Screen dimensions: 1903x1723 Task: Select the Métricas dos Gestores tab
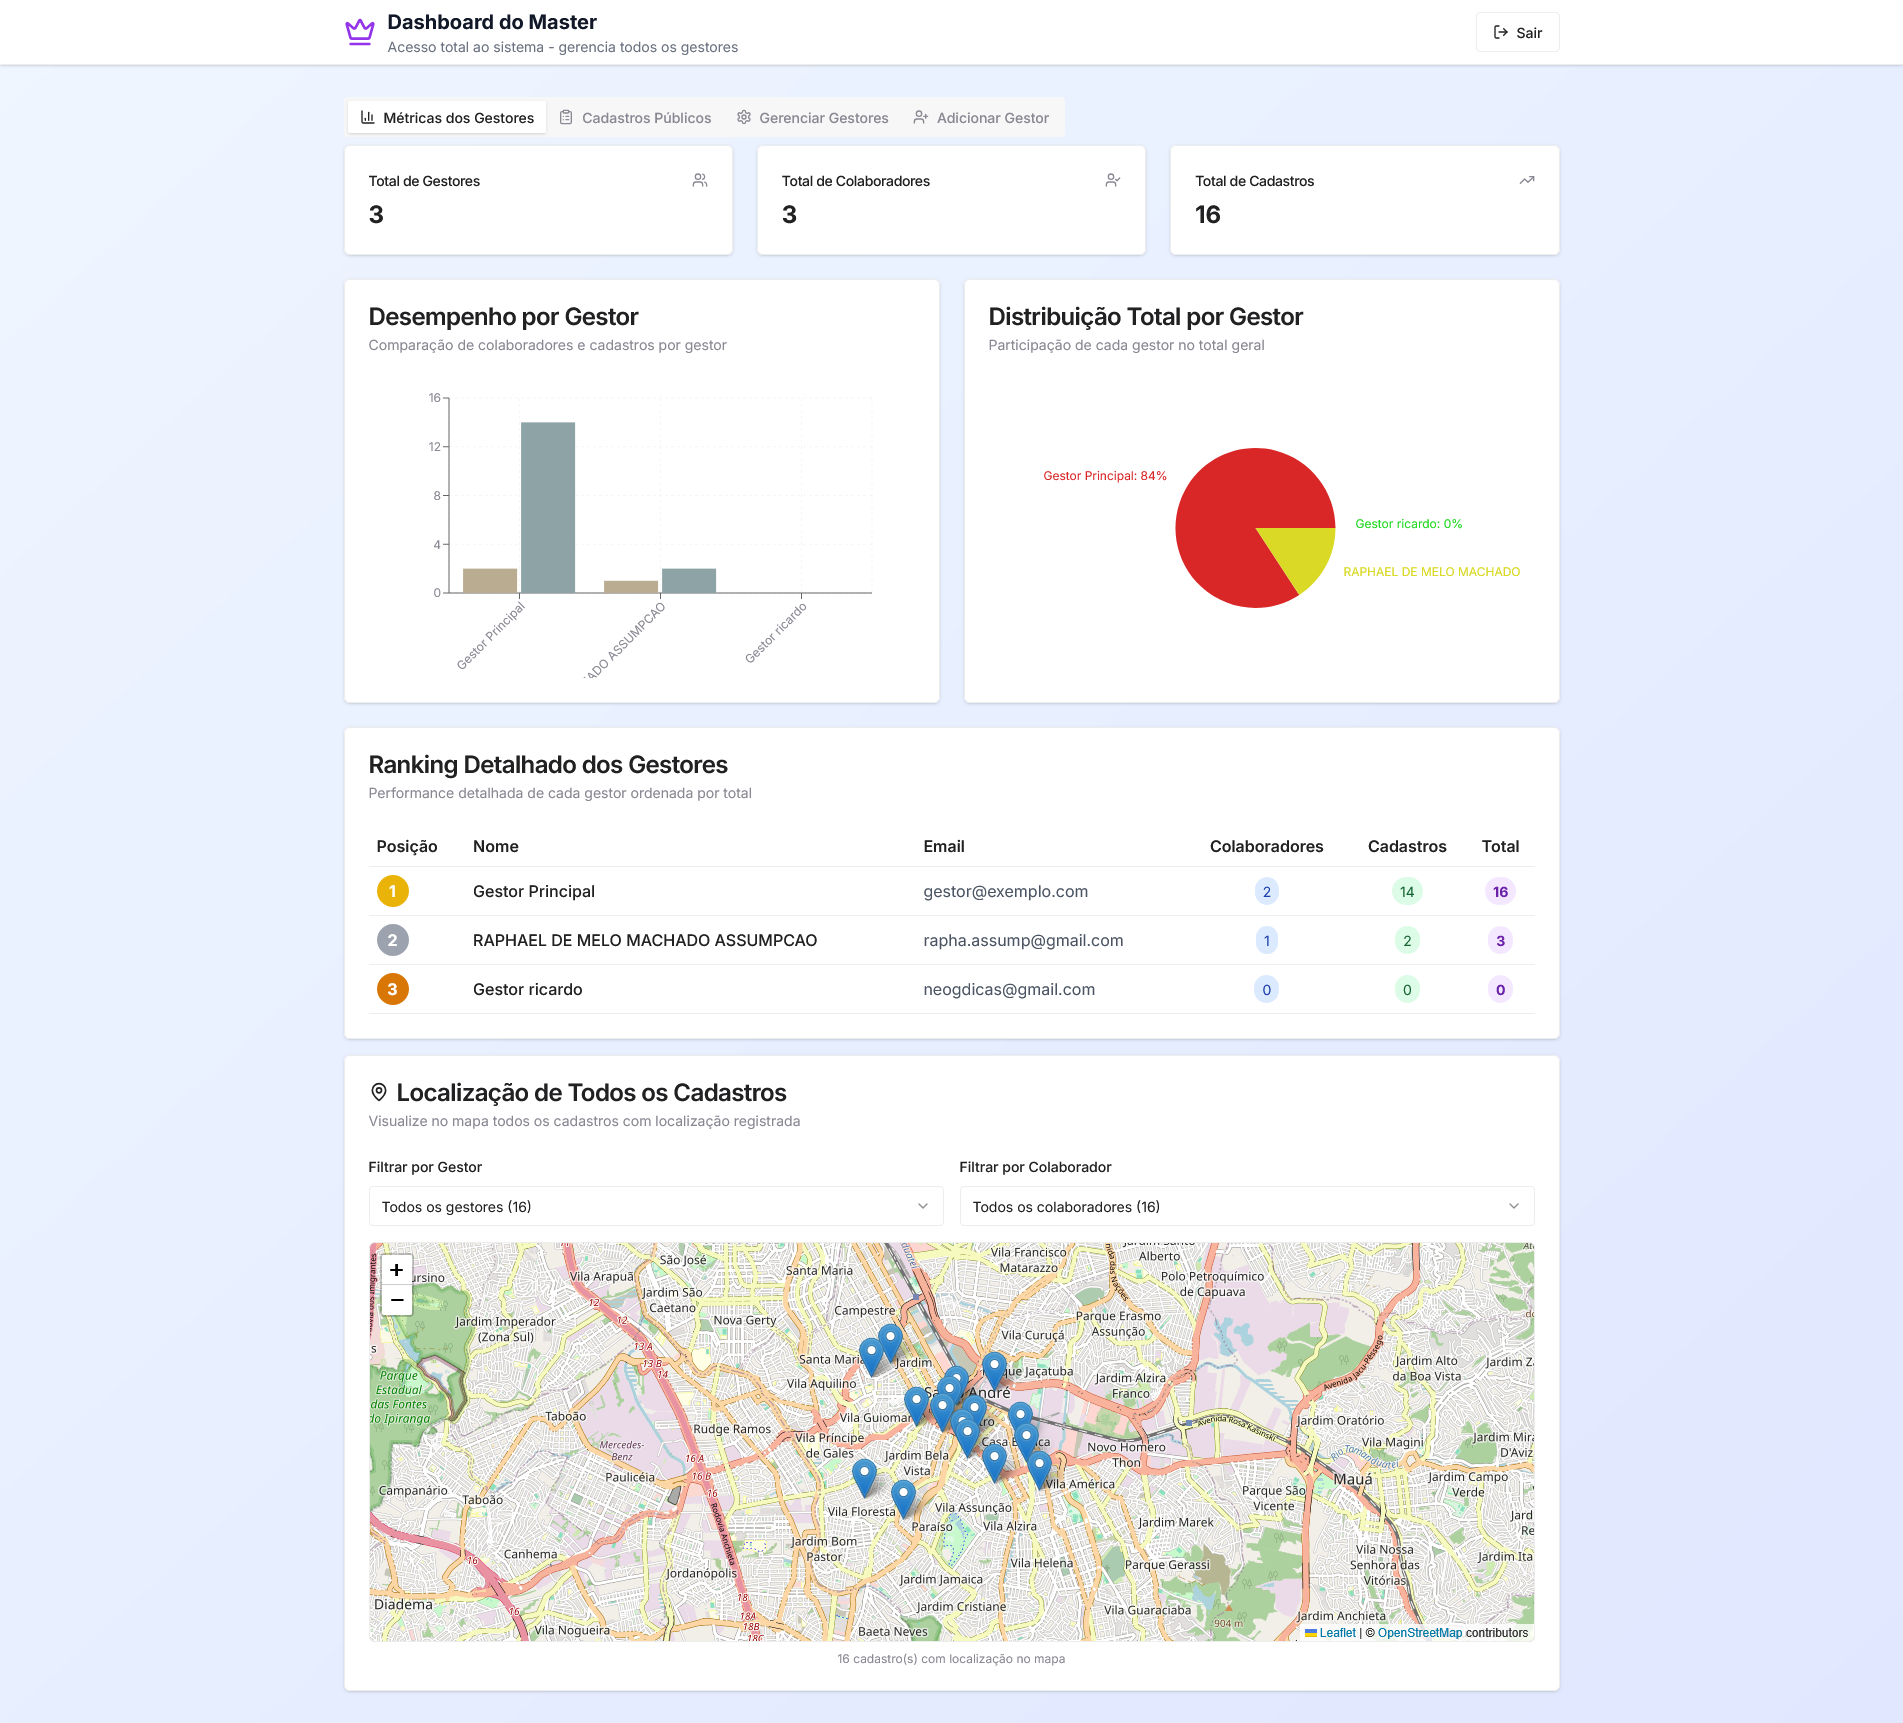[447, 118]
